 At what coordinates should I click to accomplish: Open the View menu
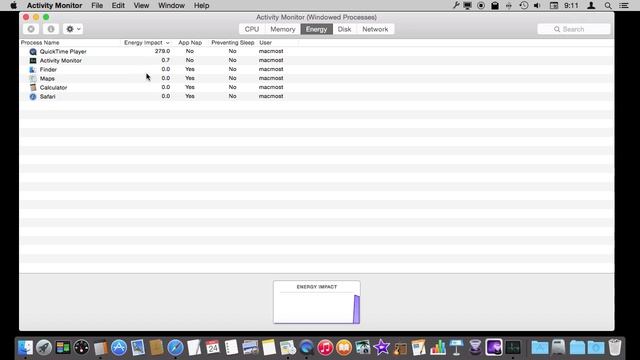tap(141, 5)
